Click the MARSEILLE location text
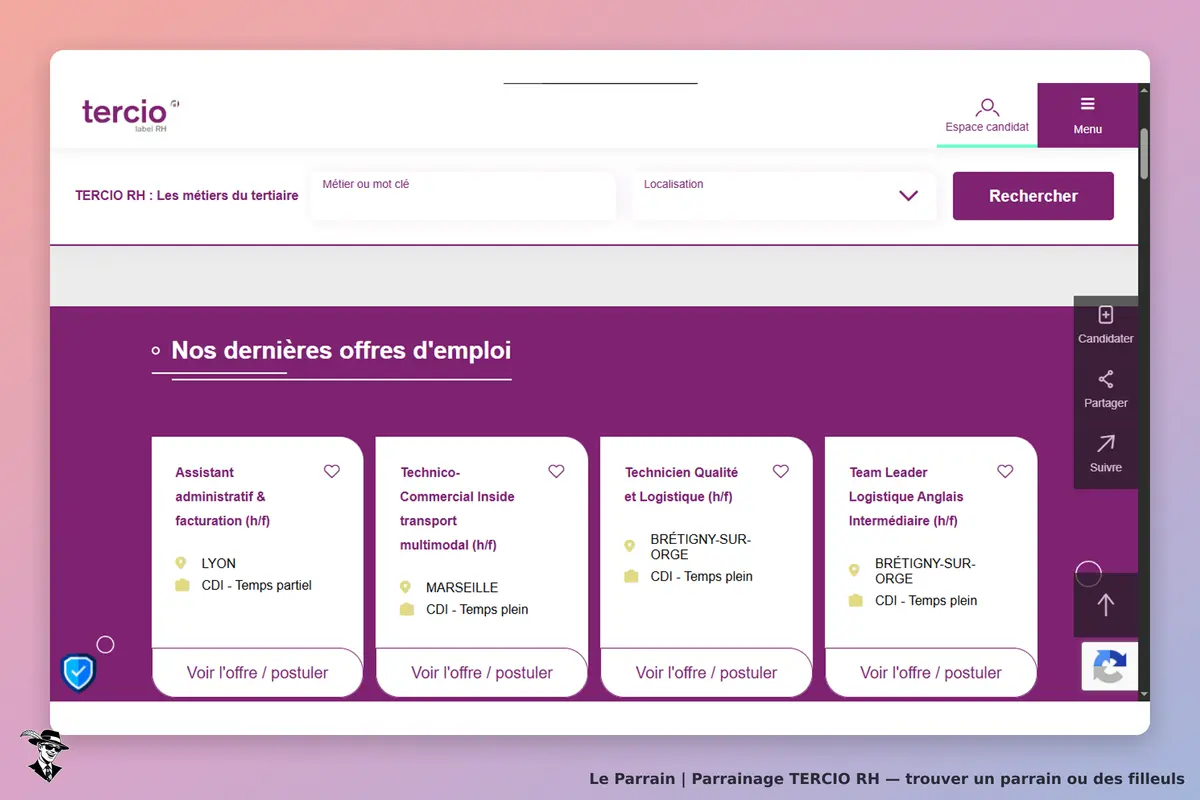This screenshot has width=1200, height=800. pos(462,587)
